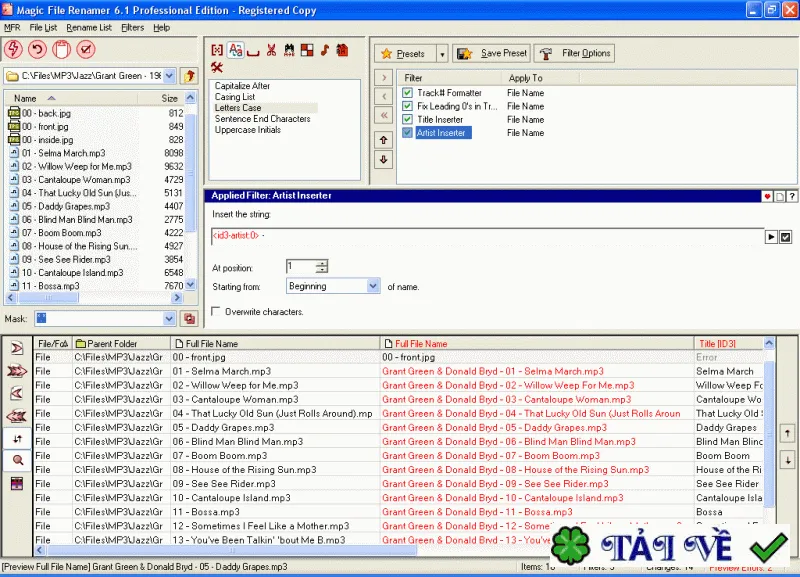Viewport: 800px width, 577px height.
Task: Select the wrench tools filter category icon
Action: pos(217,67)
